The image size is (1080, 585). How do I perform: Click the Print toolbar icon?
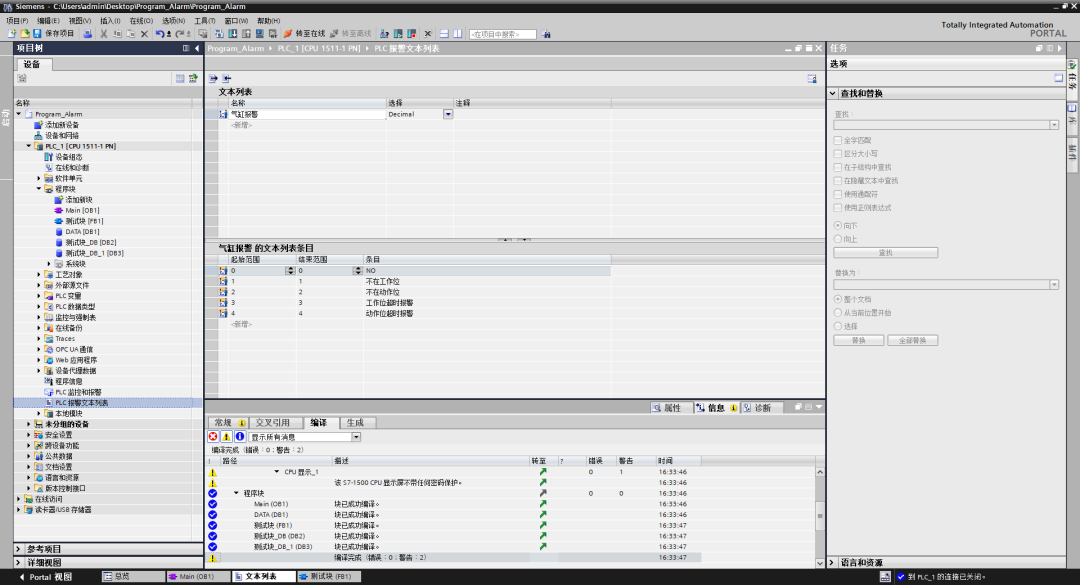click(x=87, y=33)
